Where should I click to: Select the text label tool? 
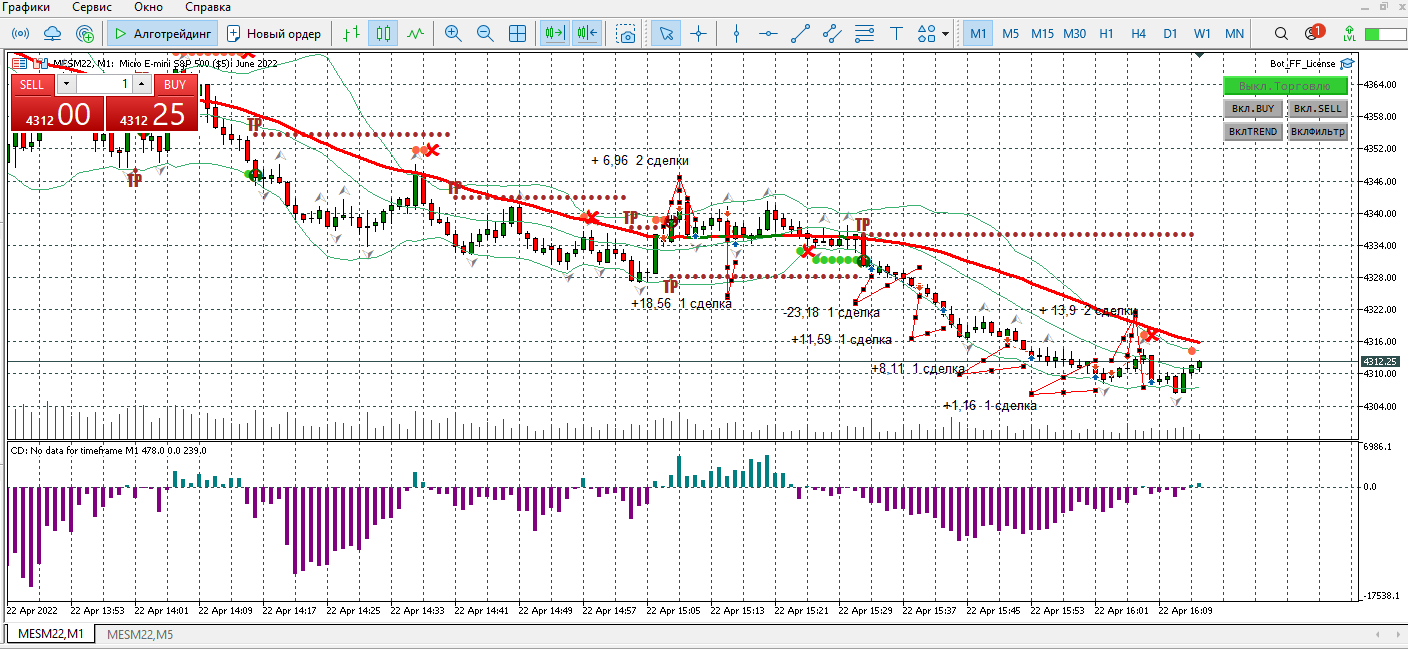tap(896, 33)
